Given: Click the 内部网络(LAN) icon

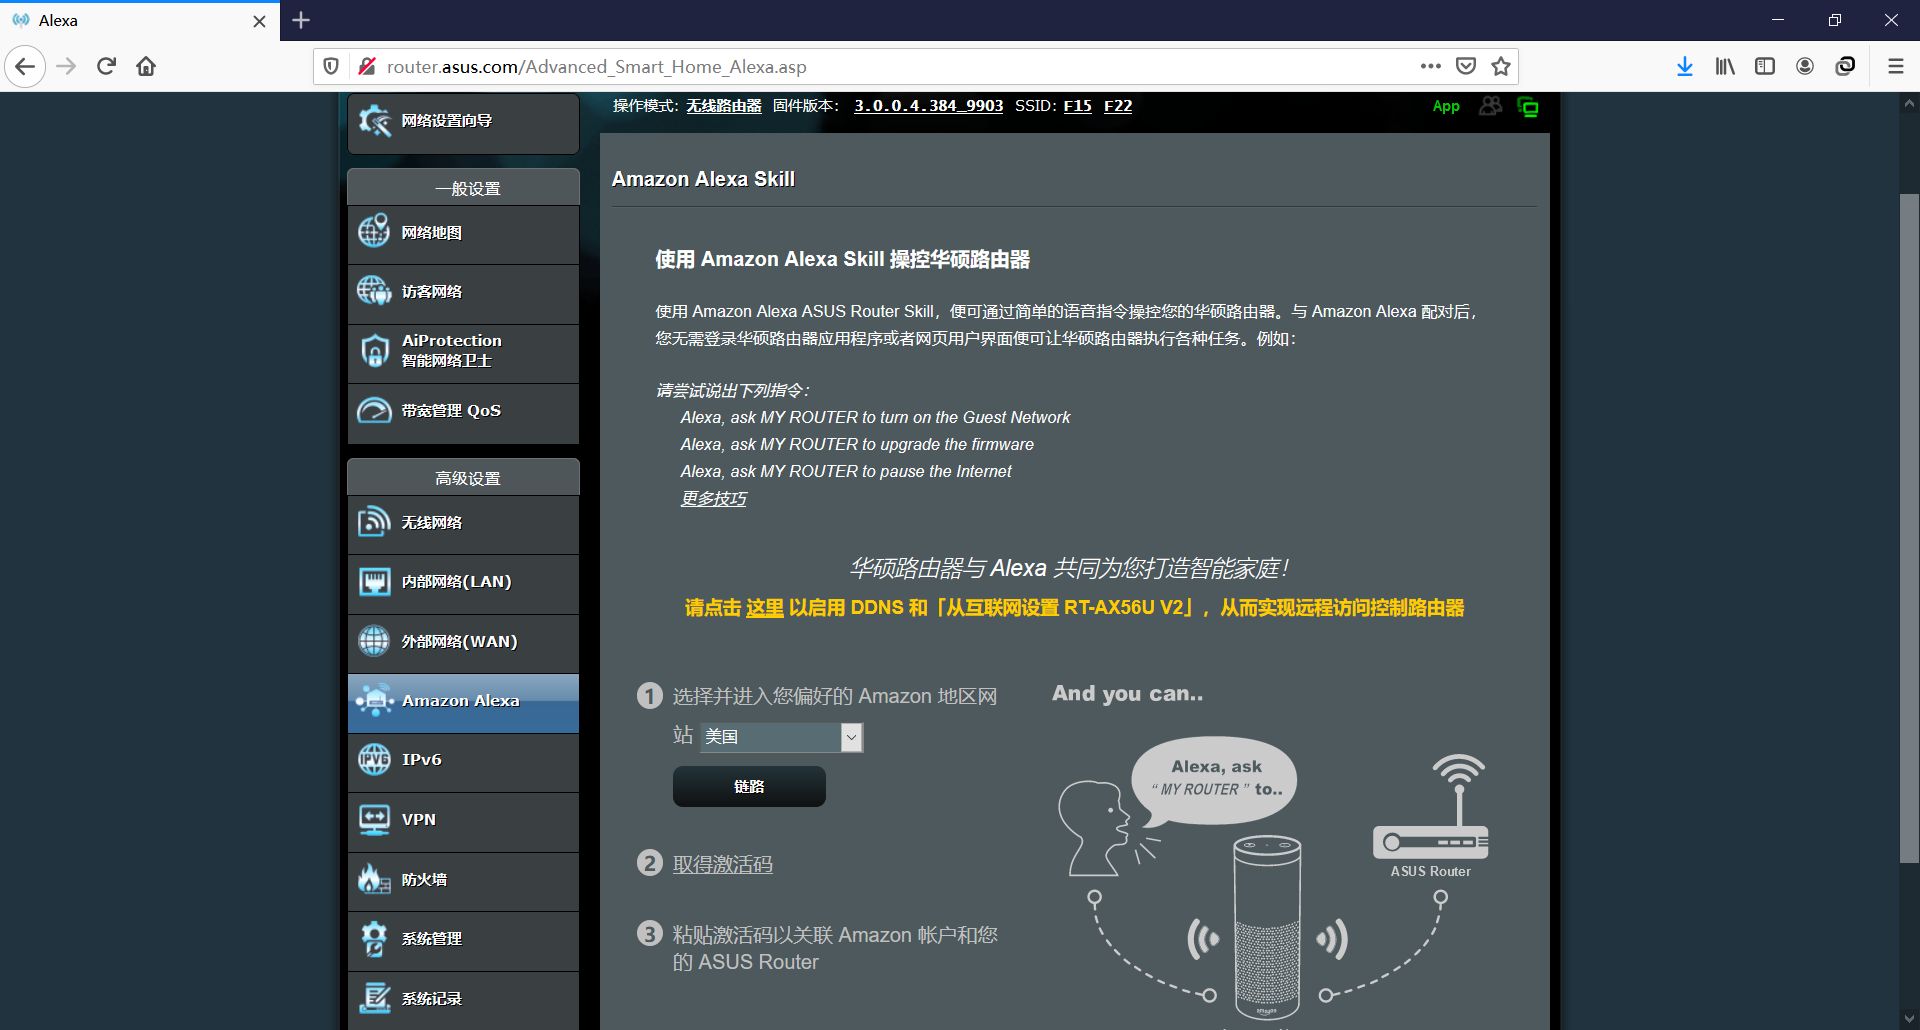Looking at the screenshot, I should click(x=374, y=581).
